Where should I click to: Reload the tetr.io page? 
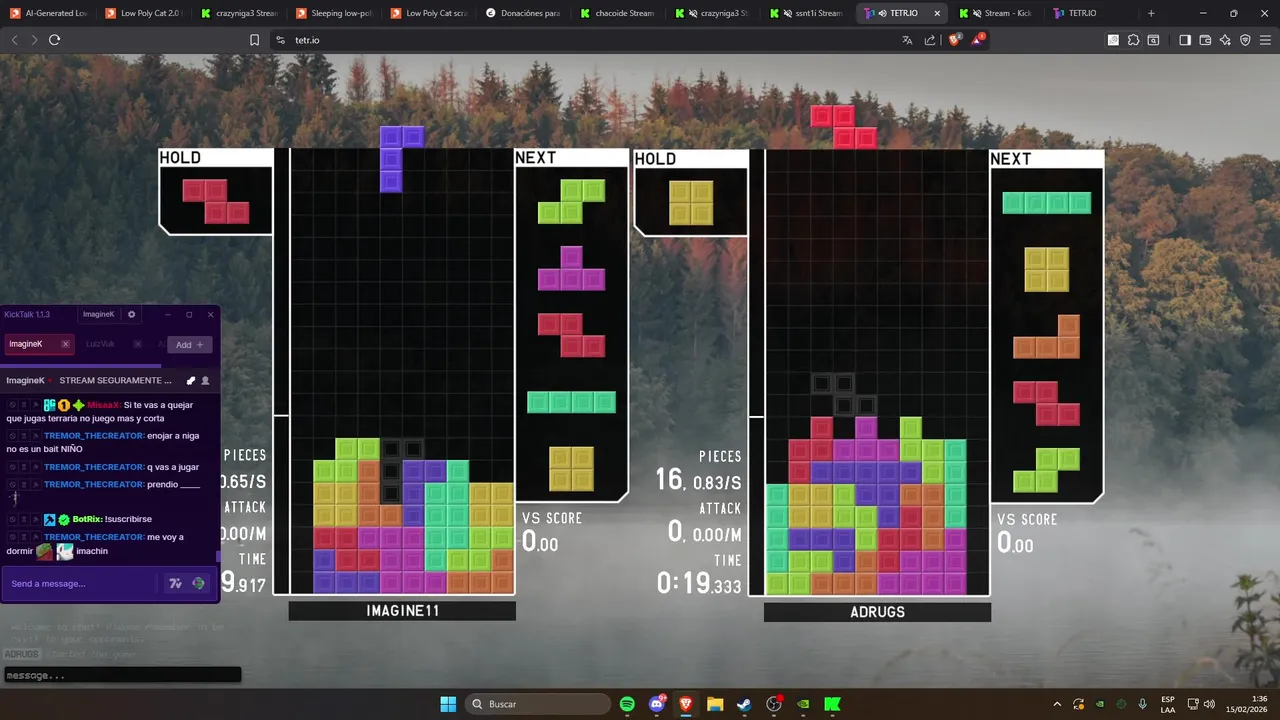pos(55,40)
